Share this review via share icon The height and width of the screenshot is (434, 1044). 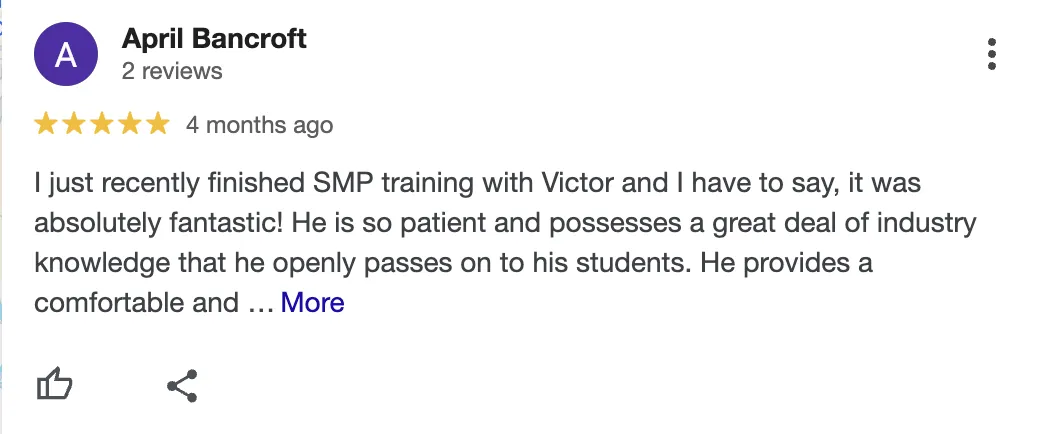[x=181, y=385]
